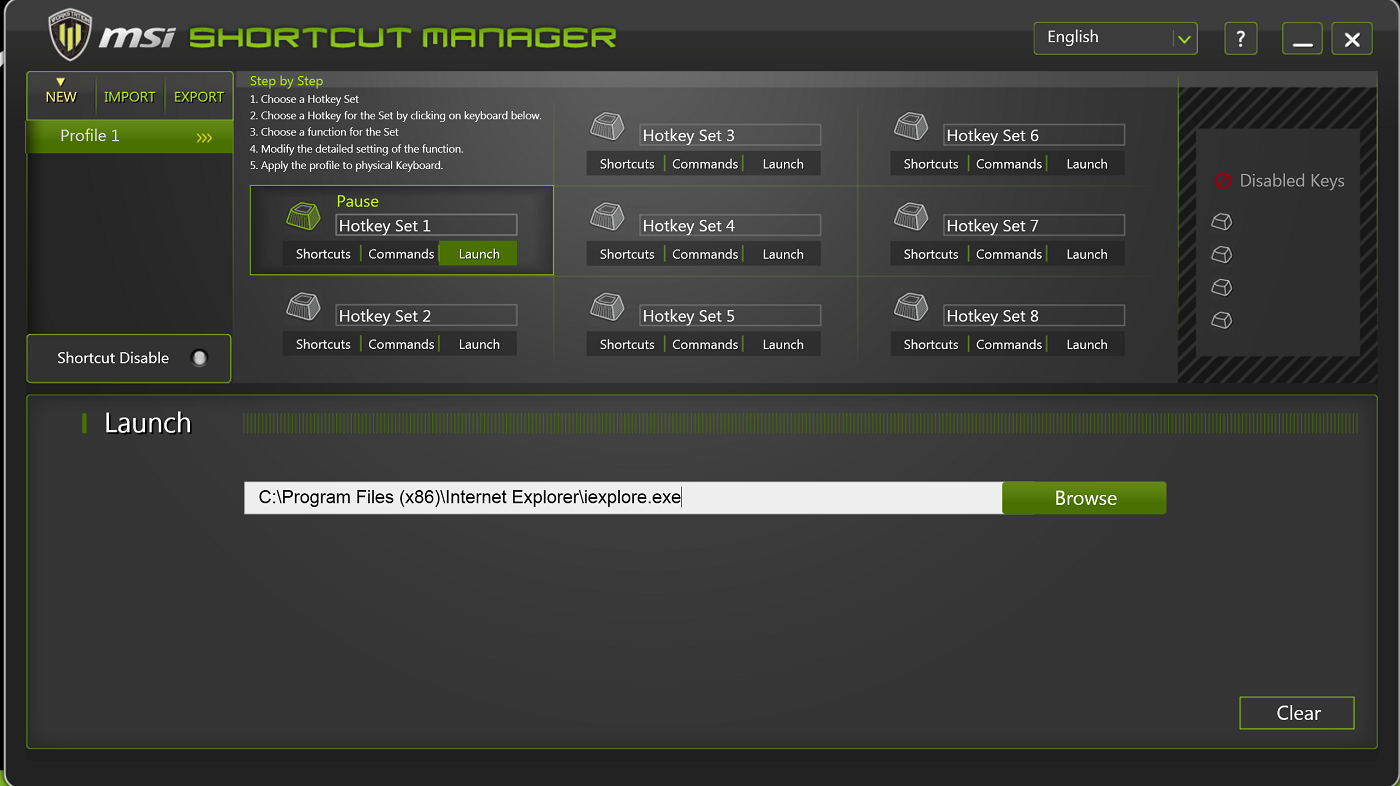The image size is (1400, 786).
Task: Open Launch tab for Hotkey Set 8
Action: point(1087,344)
